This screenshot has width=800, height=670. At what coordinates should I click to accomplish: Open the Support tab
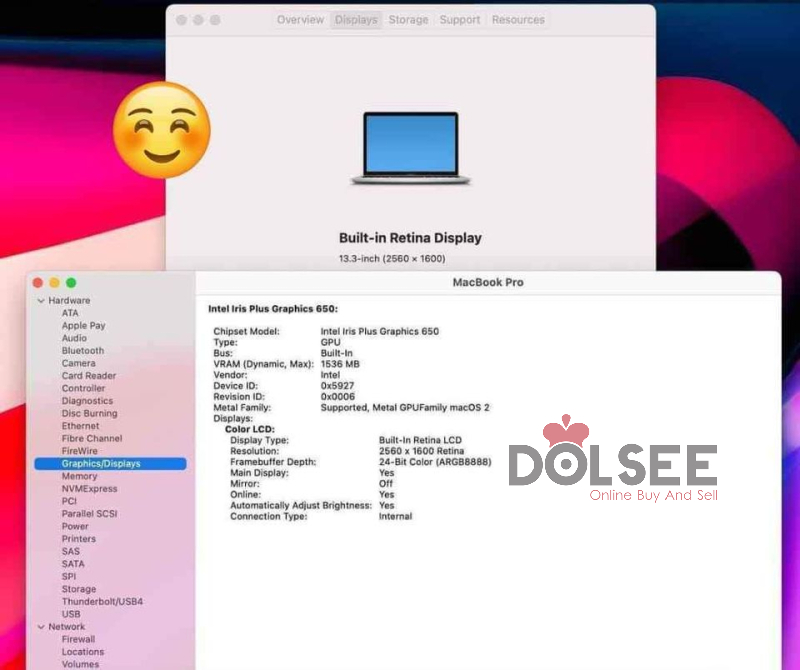[x=460, y=20]
